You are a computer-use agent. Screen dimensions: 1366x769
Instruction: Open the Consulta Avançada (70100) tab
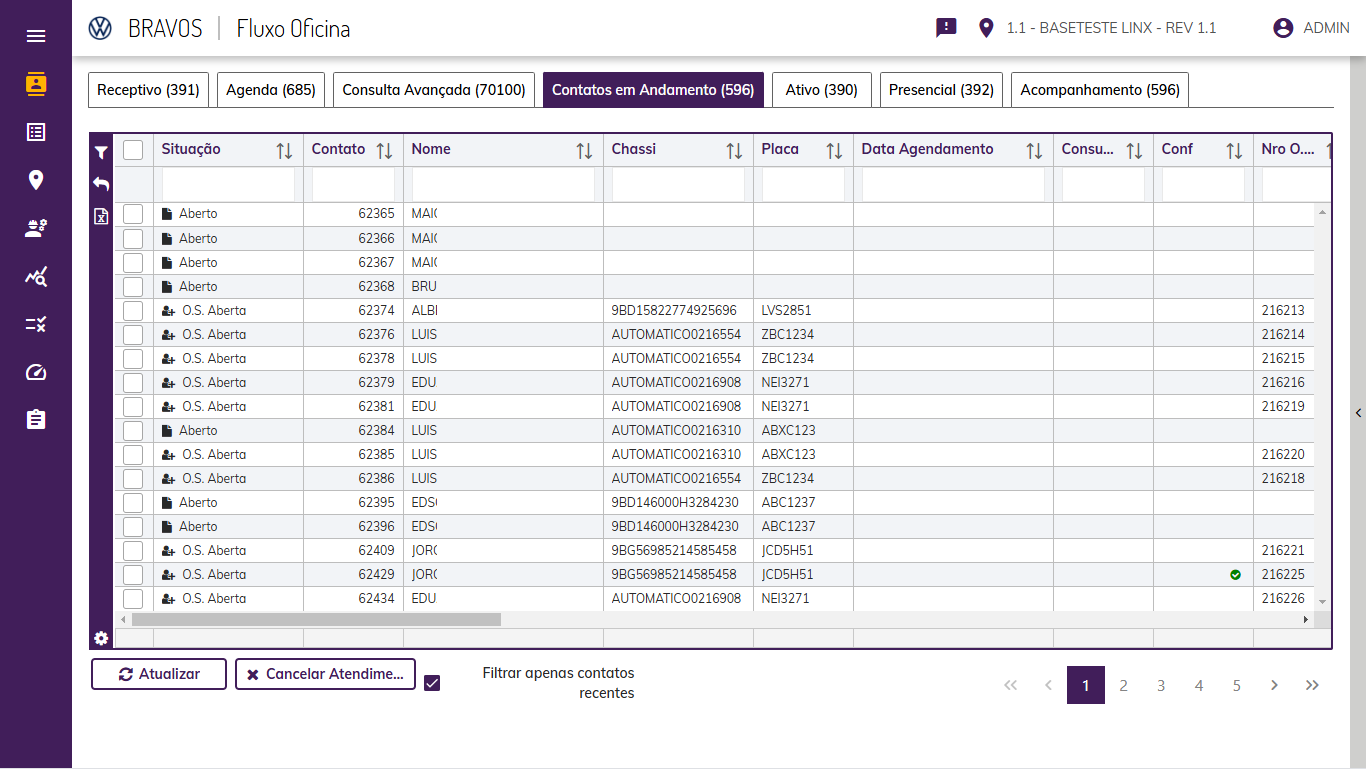pos(433,90)
